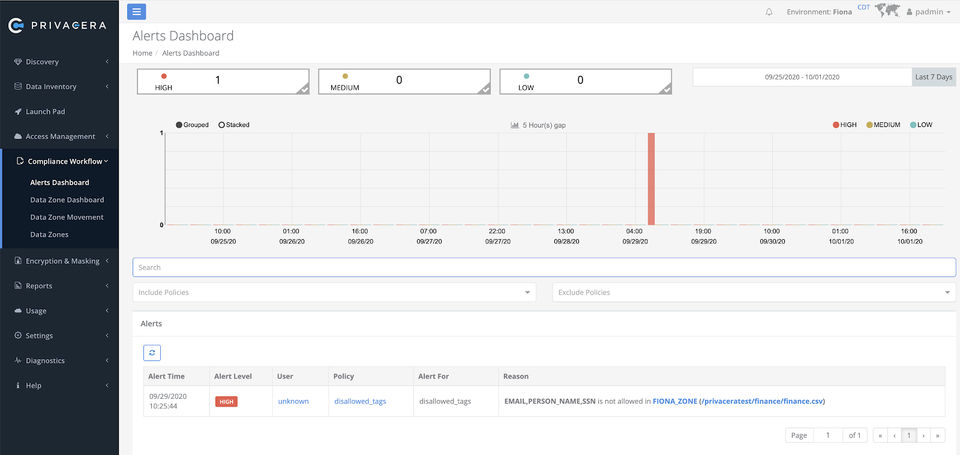The height and width of the screenshot is (455, 960).
Task: Go to the previous alerts page
Action: 894,435
